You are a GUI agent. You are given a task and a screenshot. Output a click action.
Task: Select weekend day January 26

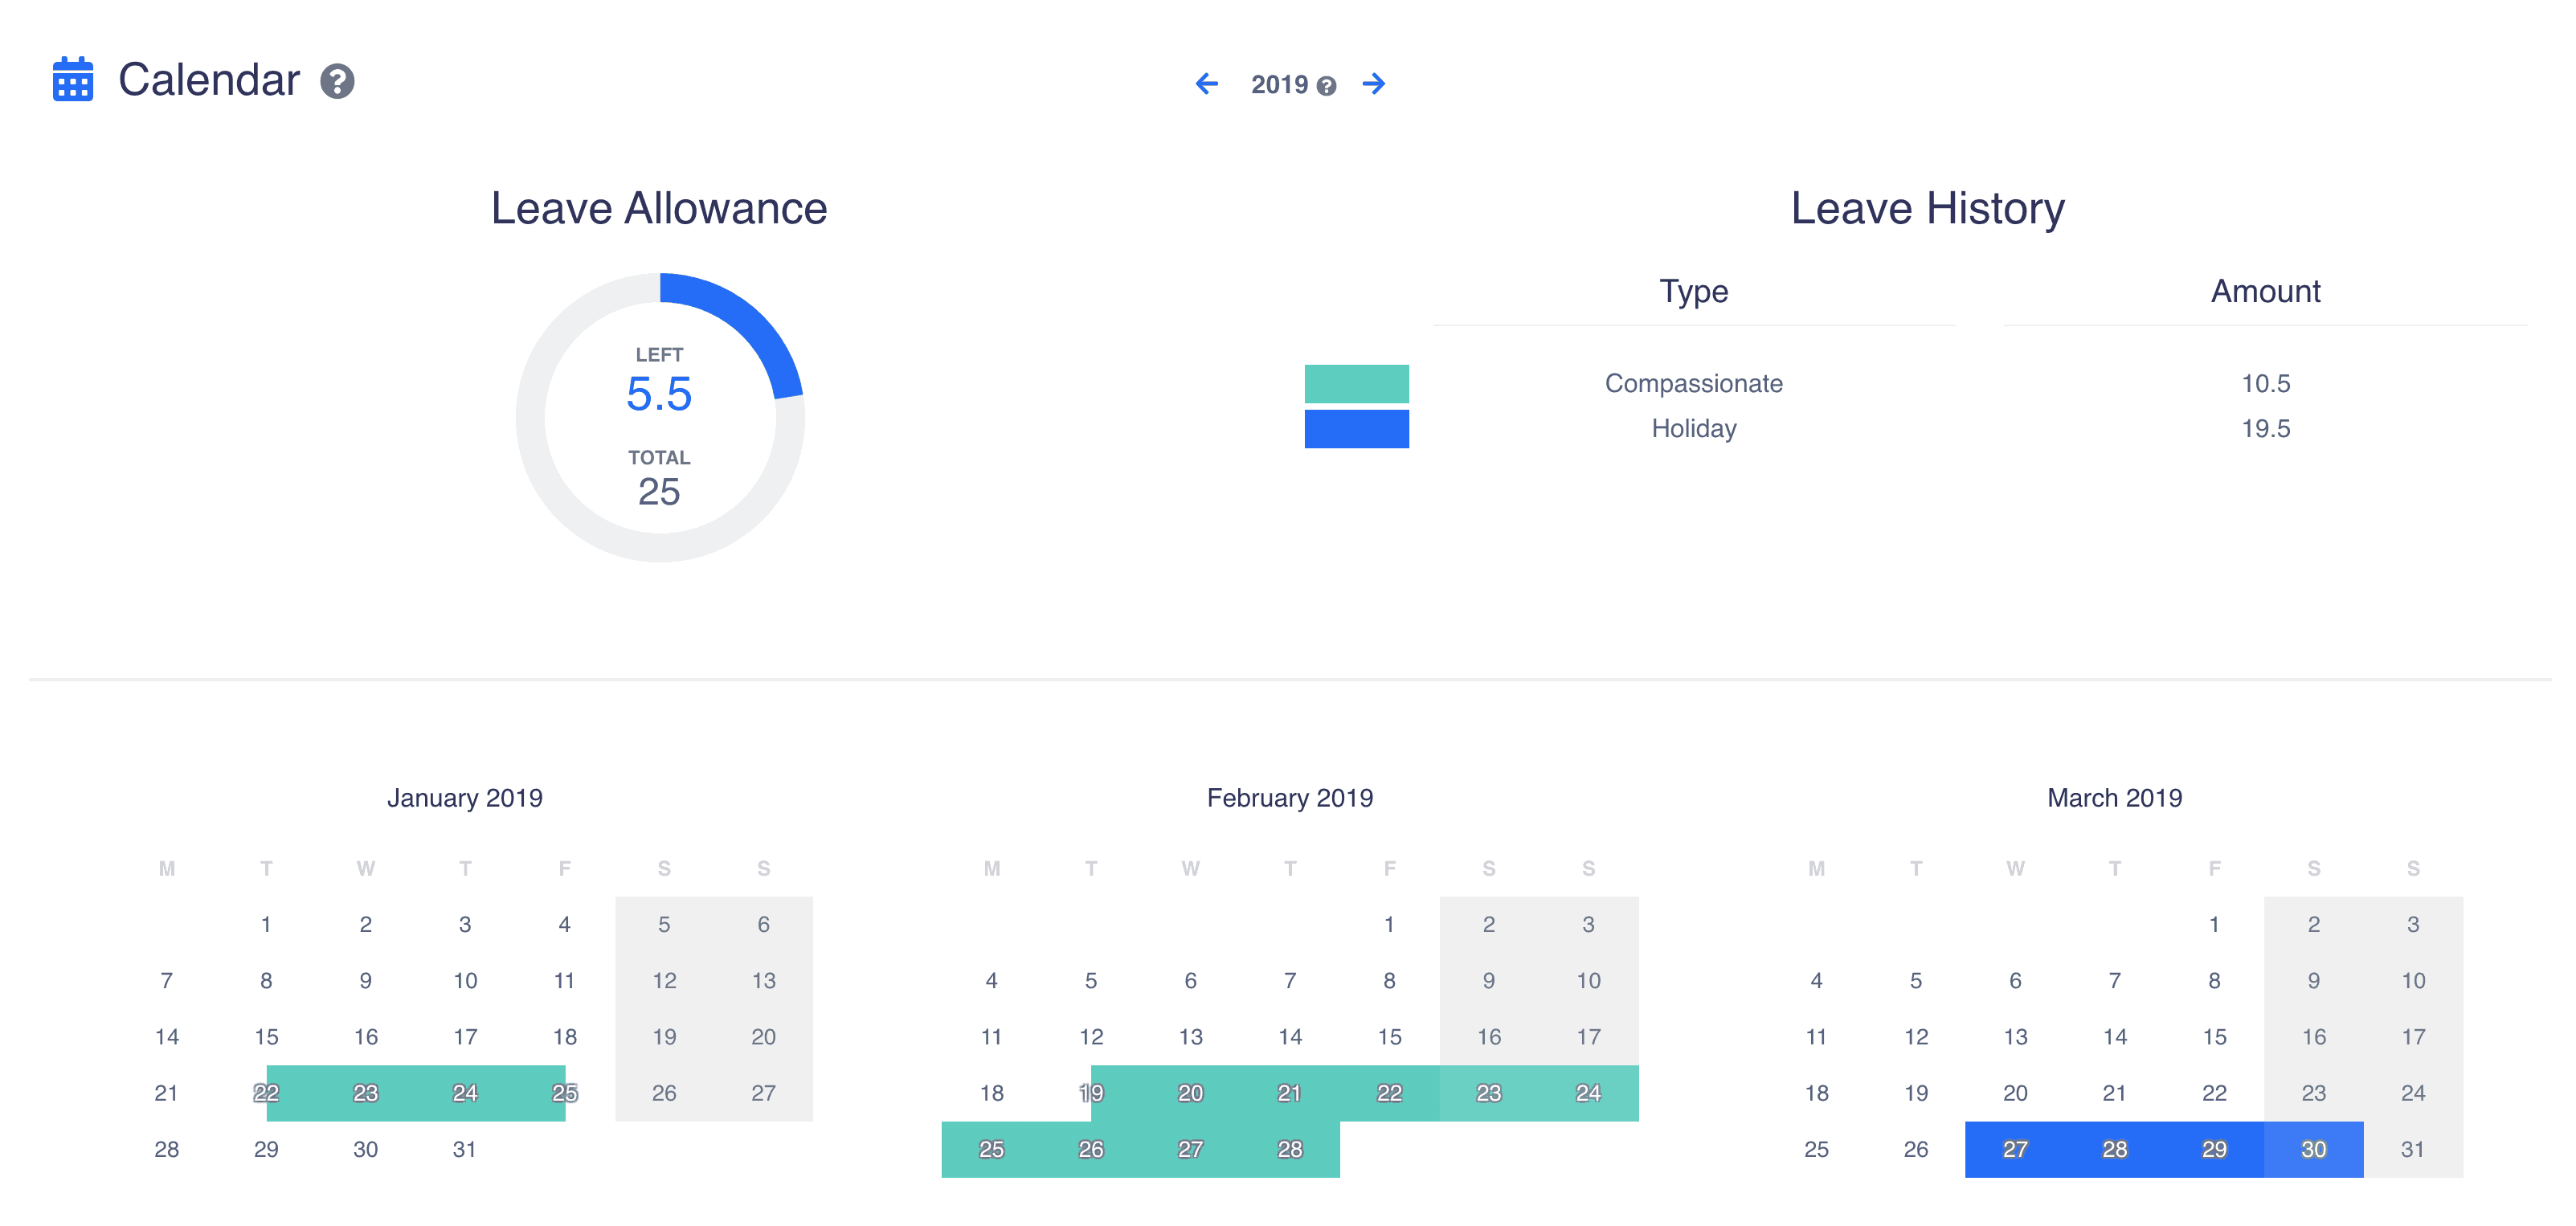tap(664, 1093)
